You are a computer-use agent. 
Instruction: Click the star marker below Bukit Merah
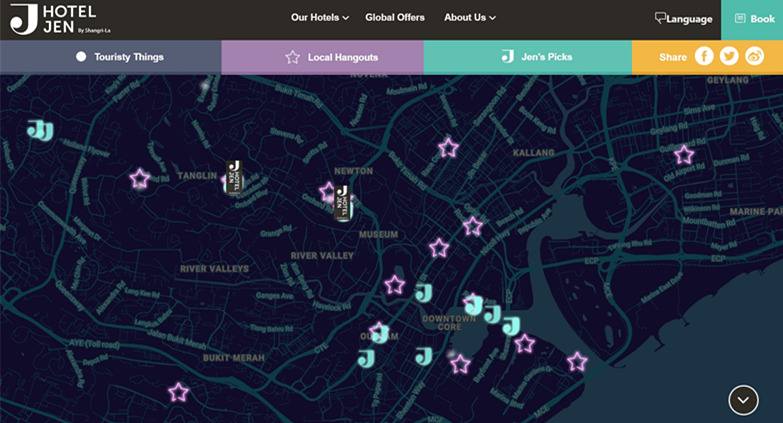[178, 393]
